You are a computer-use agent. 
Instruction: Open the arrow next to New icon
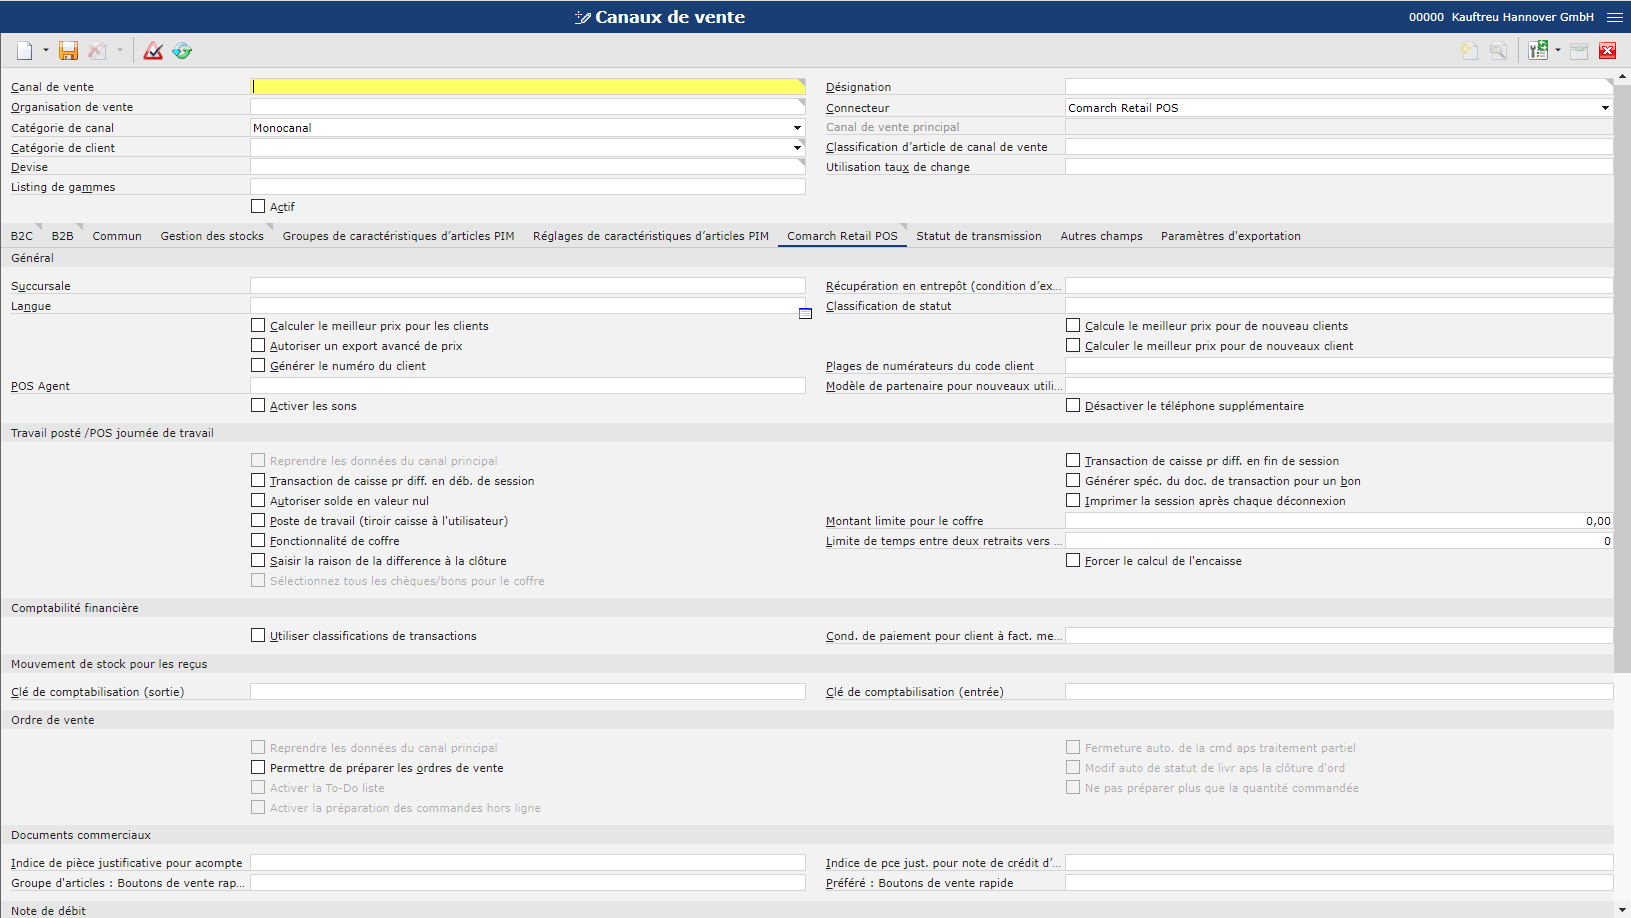point(46,50)
